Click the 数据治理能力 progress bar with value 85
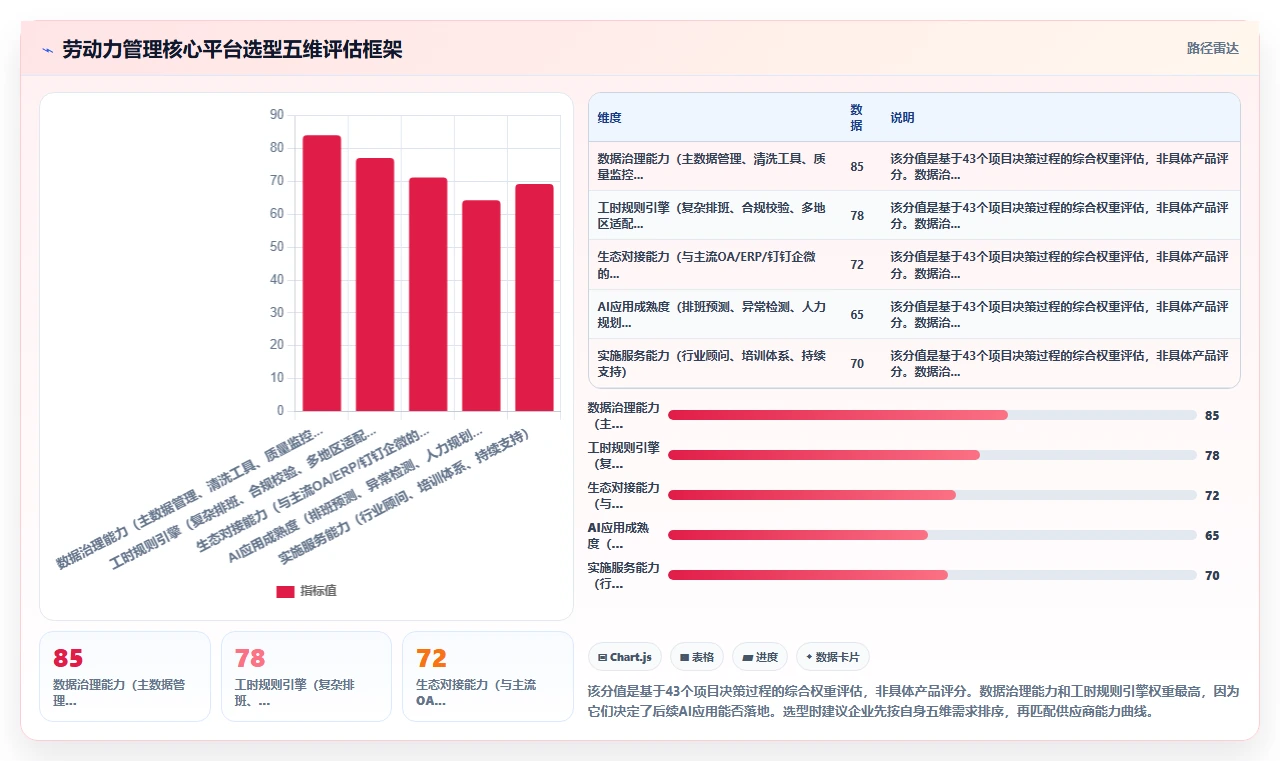 tap(932, 415)
